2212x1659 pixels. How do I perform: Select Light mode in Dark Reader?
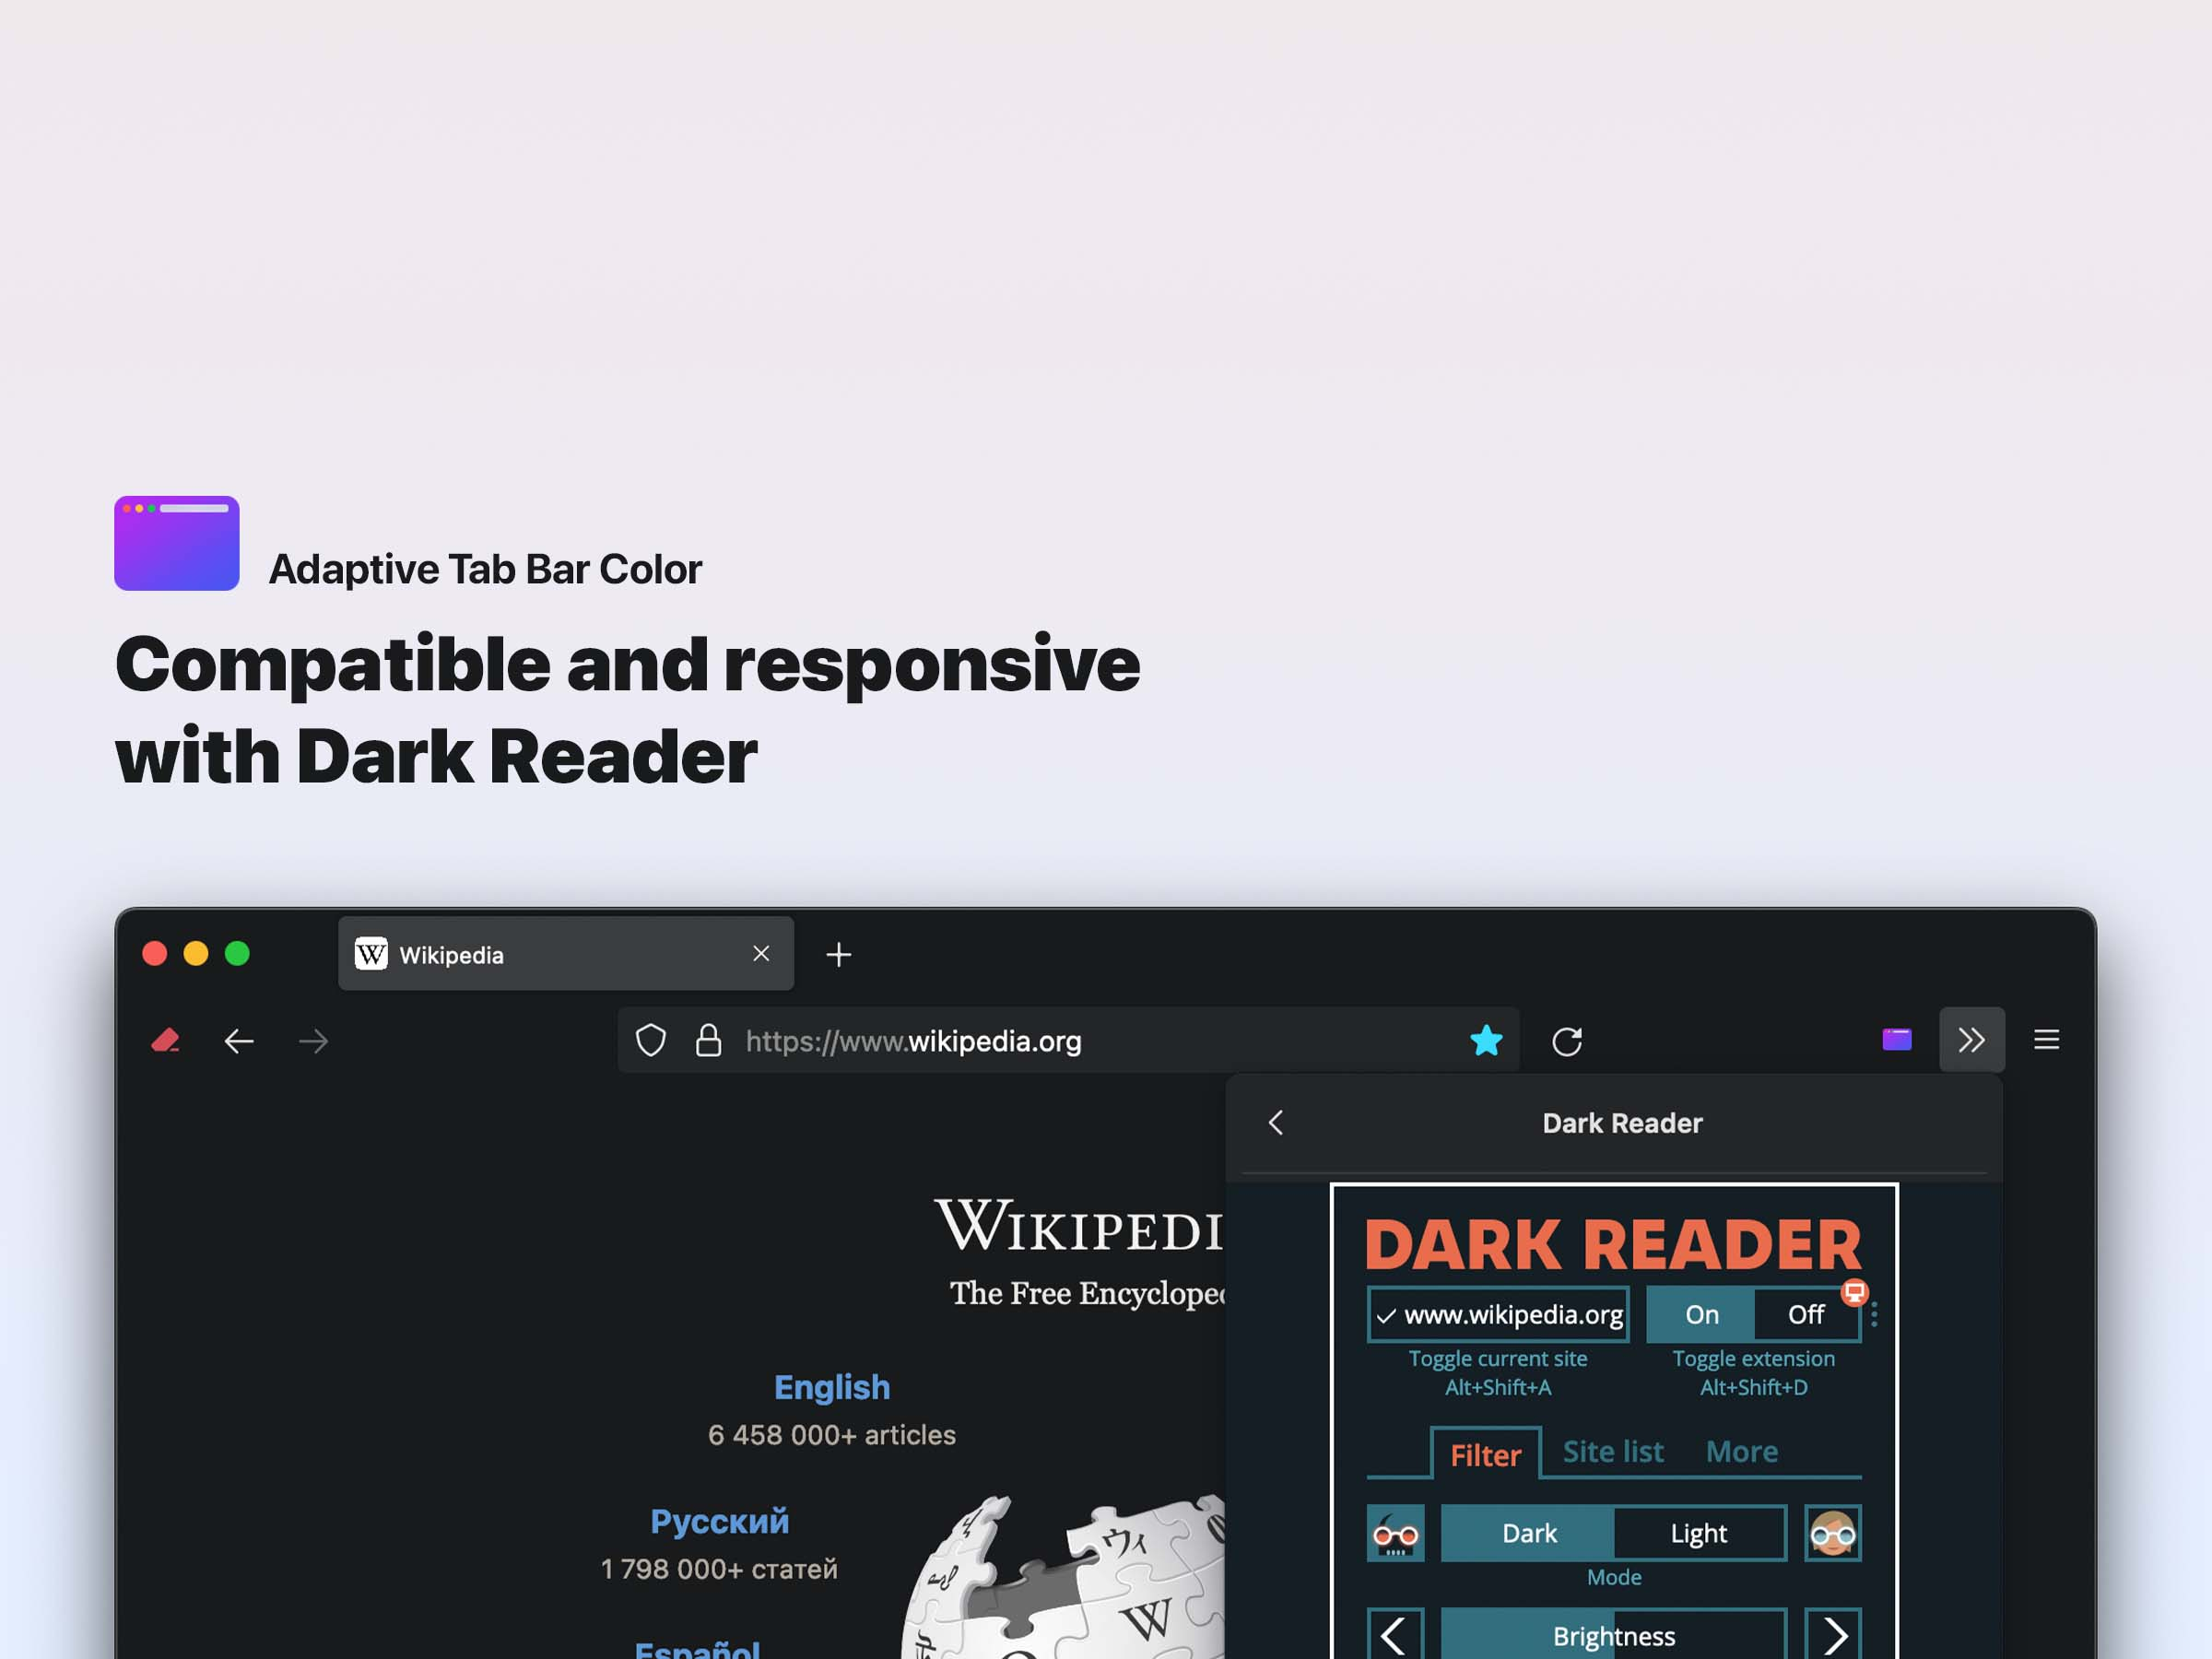[1698, 1533]
